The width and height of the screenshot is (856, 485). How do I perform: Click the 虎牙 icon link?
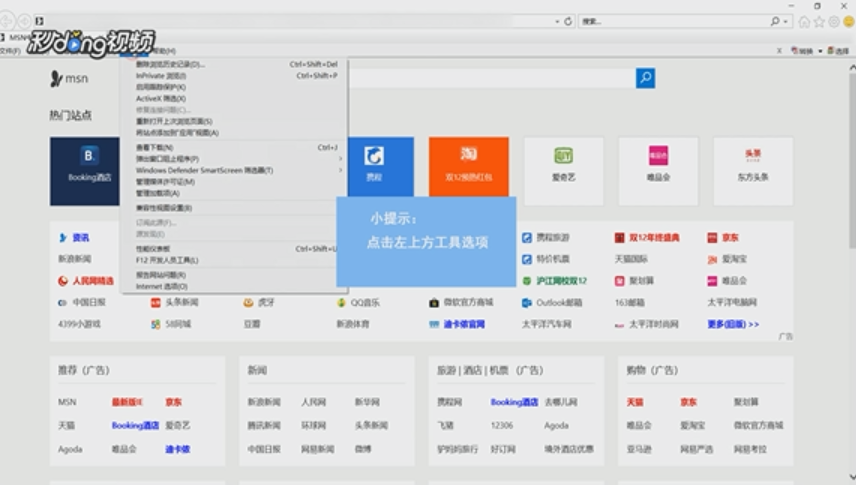(259, 303)
